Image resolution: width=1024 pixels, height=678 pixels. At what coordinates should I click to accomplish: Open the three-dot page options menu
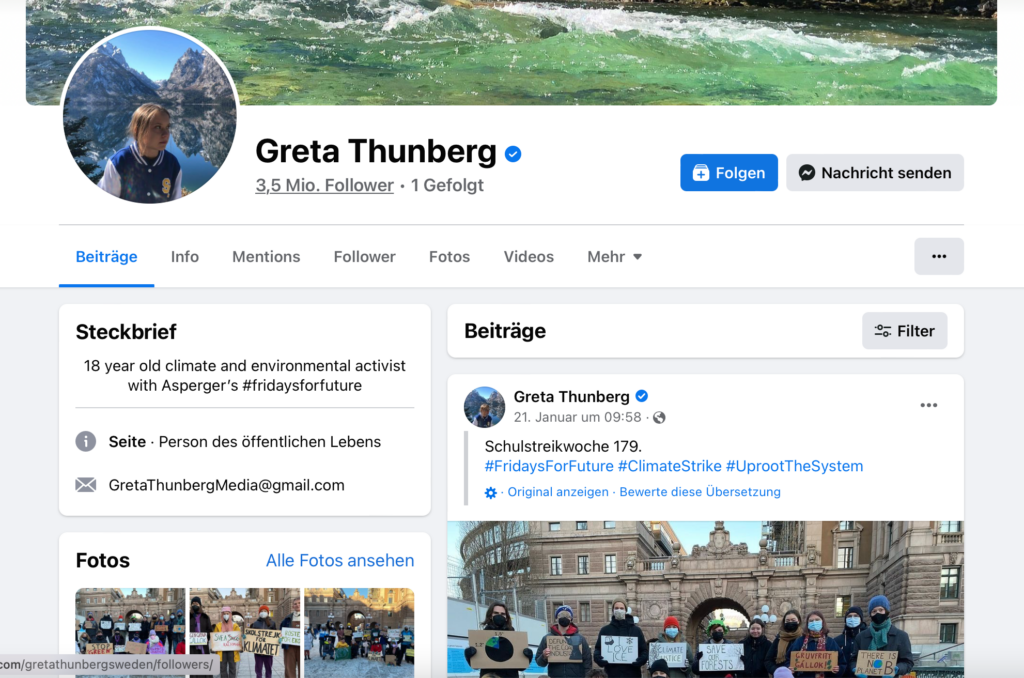938,257
